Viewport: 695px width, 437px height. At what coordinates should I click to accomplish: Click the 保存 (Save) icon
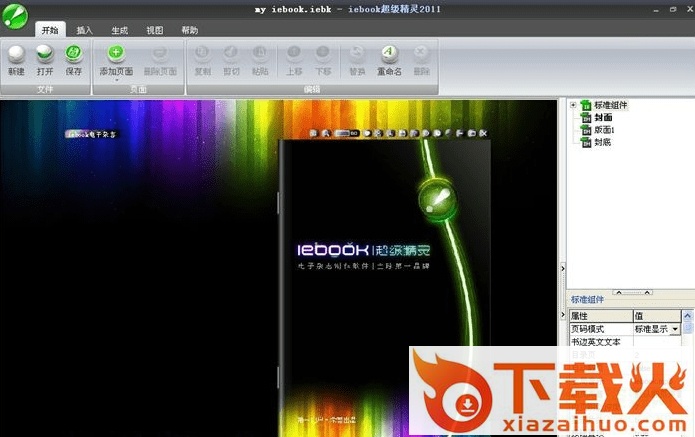pos(74,54)
